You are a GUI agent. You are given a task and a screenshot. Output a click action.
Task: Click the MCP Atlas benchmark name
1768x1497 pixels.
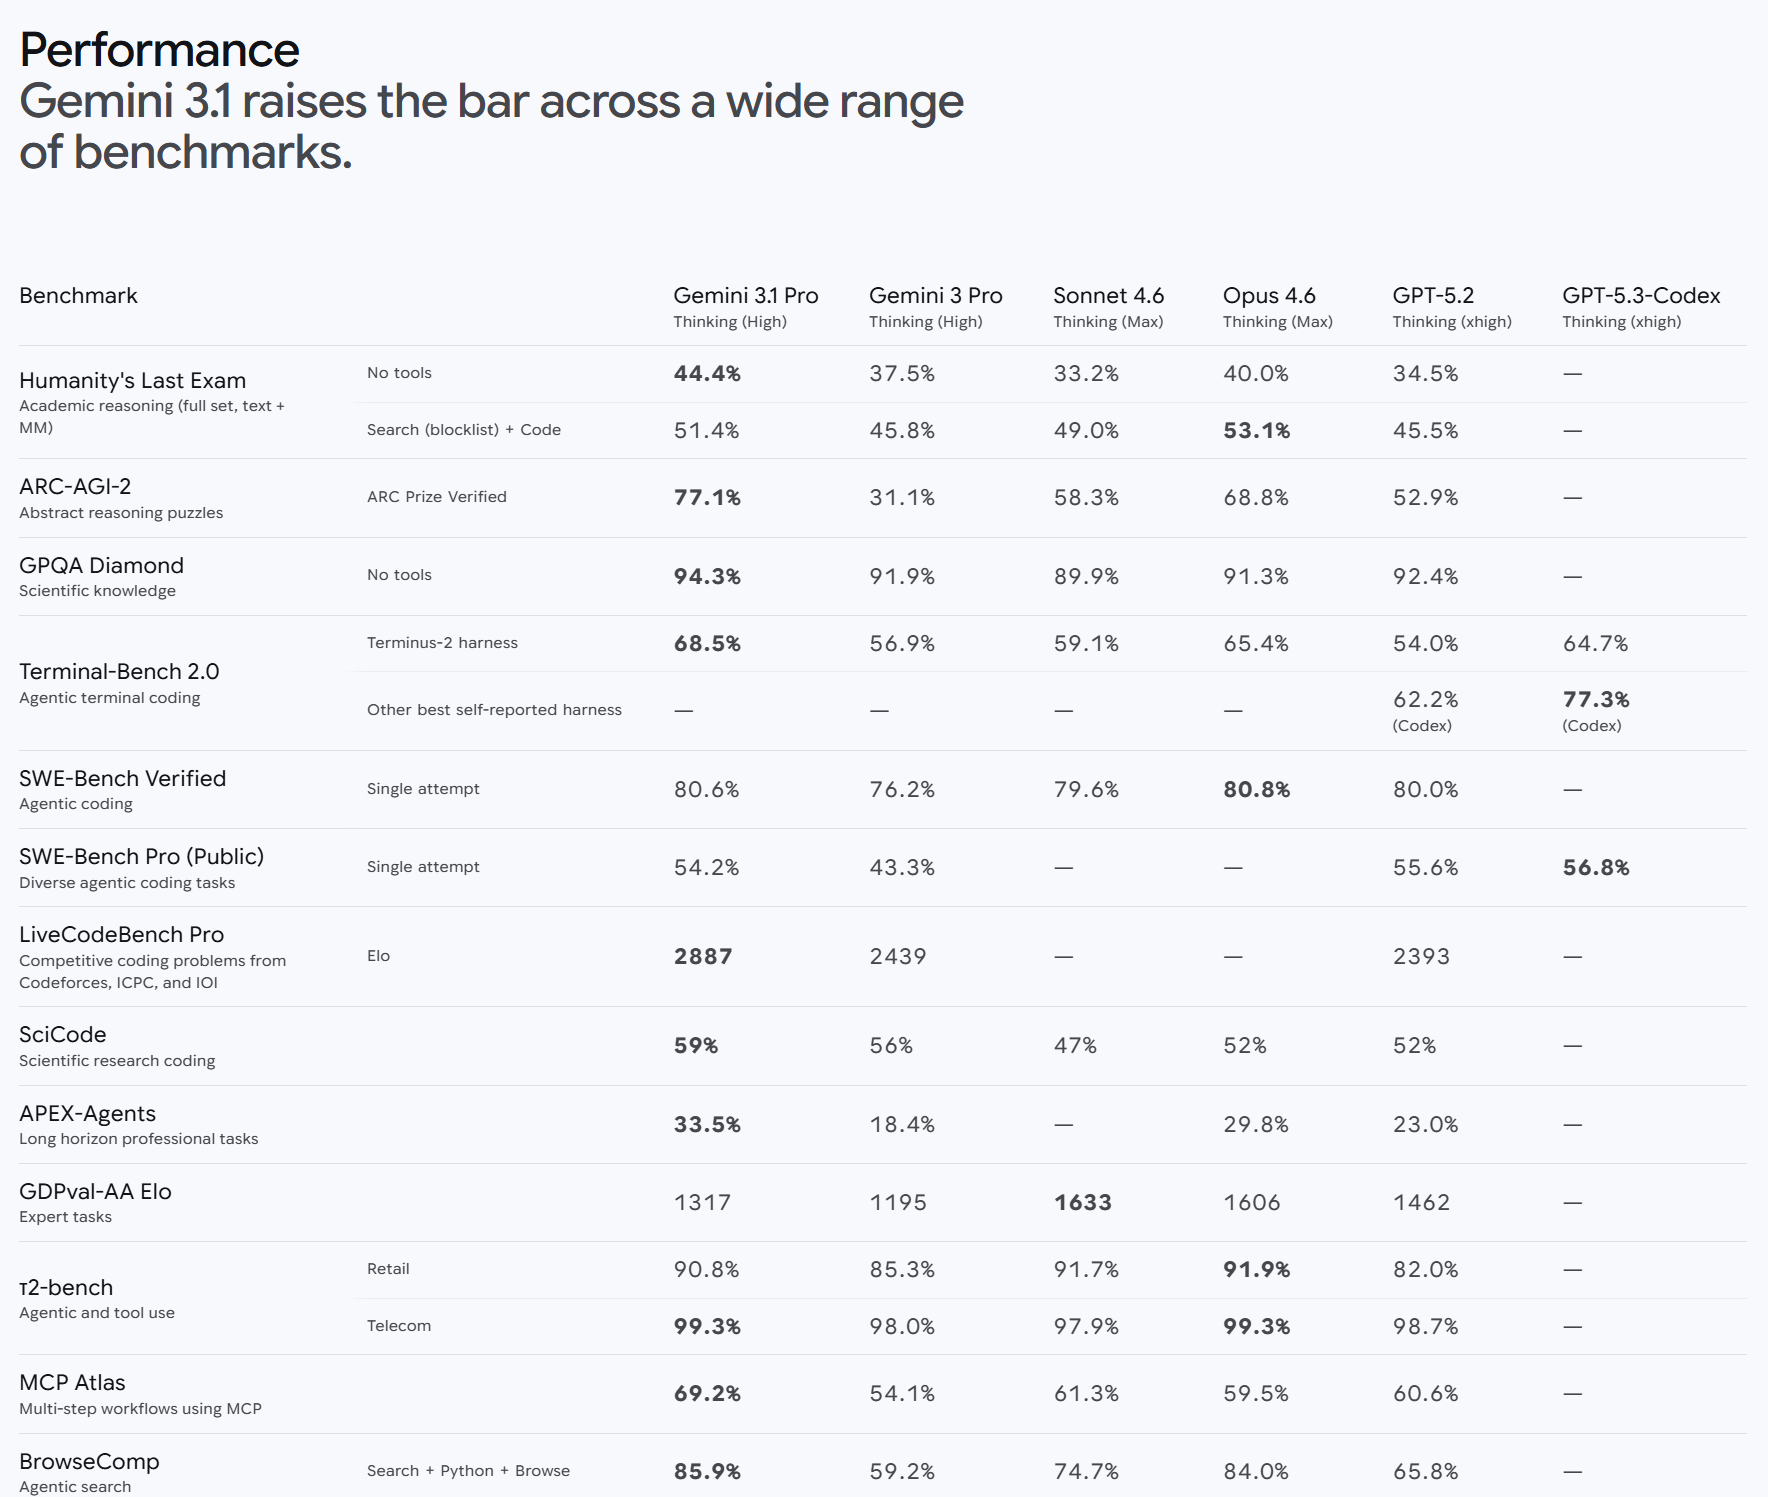coord(72,1383)
